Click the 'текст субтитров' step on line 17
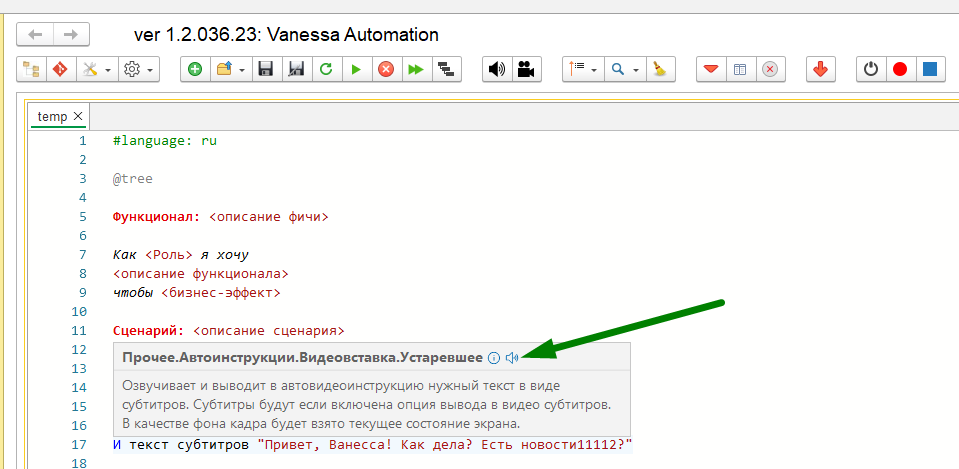959x469 pixels. point(189,445)
